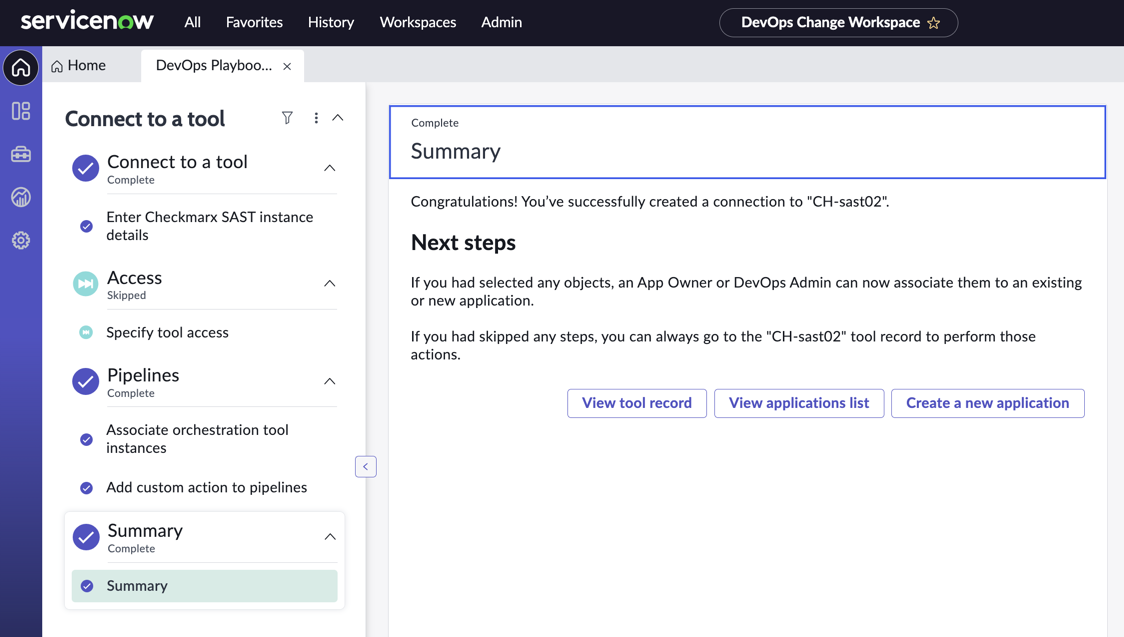Screen dimensions: 1124x637
Task: Click the checkmark in the highlighted Summary row
Action: [x=87, y=586]
